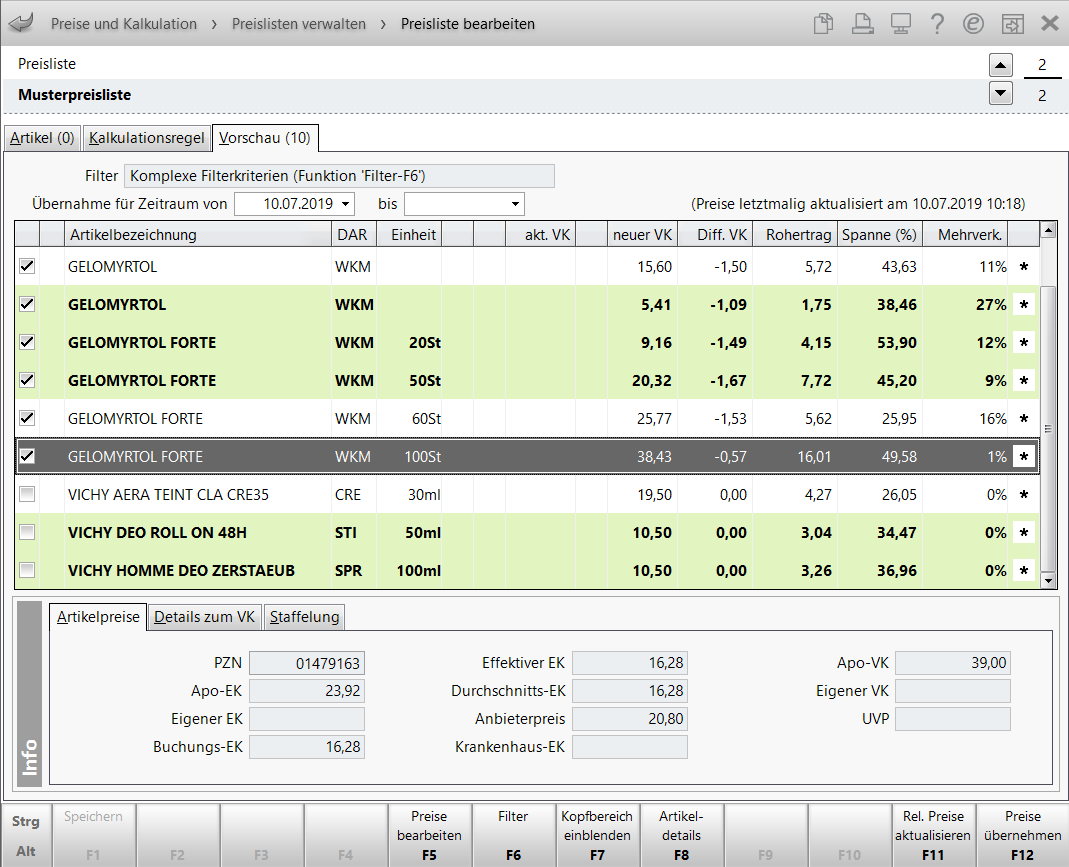Uncheck the GELOMYRTOL FORTE 60St checkbox

pos(27,419)
